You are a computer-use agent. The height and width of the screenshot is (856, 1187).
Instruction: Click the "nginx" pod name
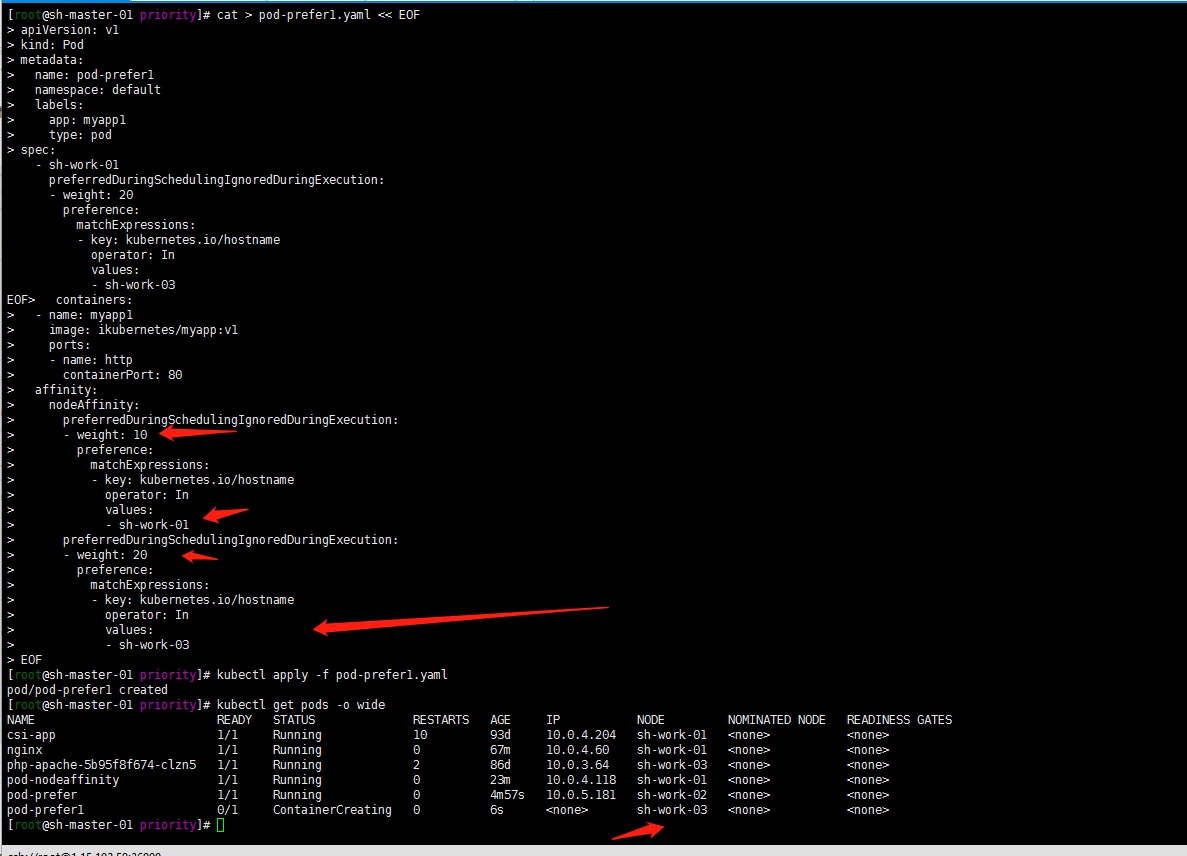click(x=24, y=751)
